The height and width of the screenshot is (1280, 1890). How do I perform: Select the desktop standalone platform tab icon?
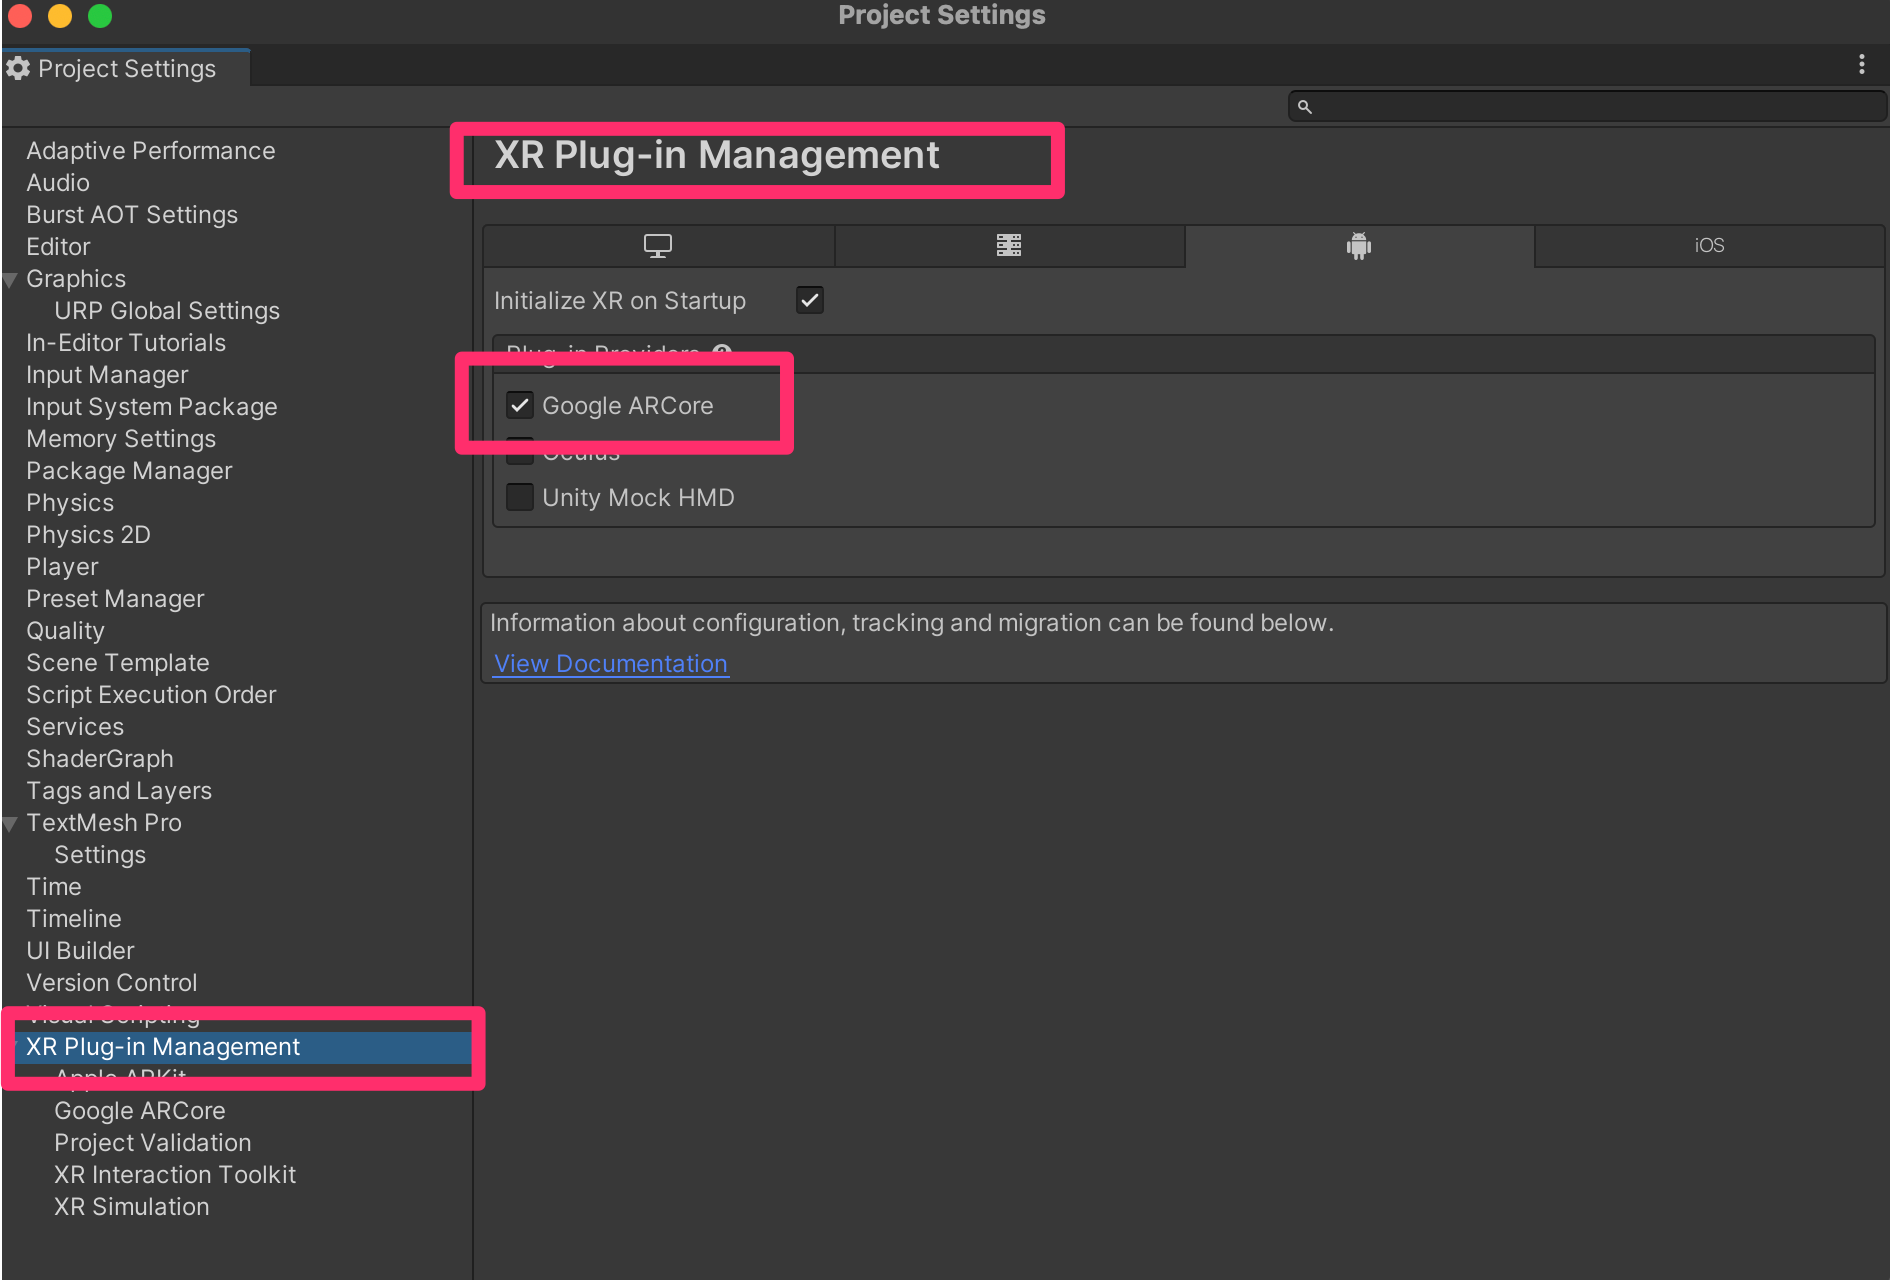[658, 246]
